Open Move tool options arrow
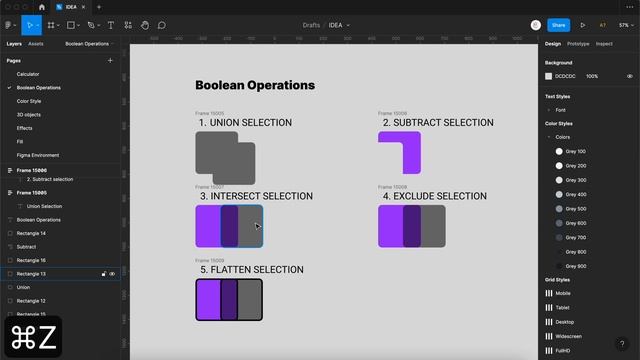Screen dimensions: 640x360 tap(37, 25)
